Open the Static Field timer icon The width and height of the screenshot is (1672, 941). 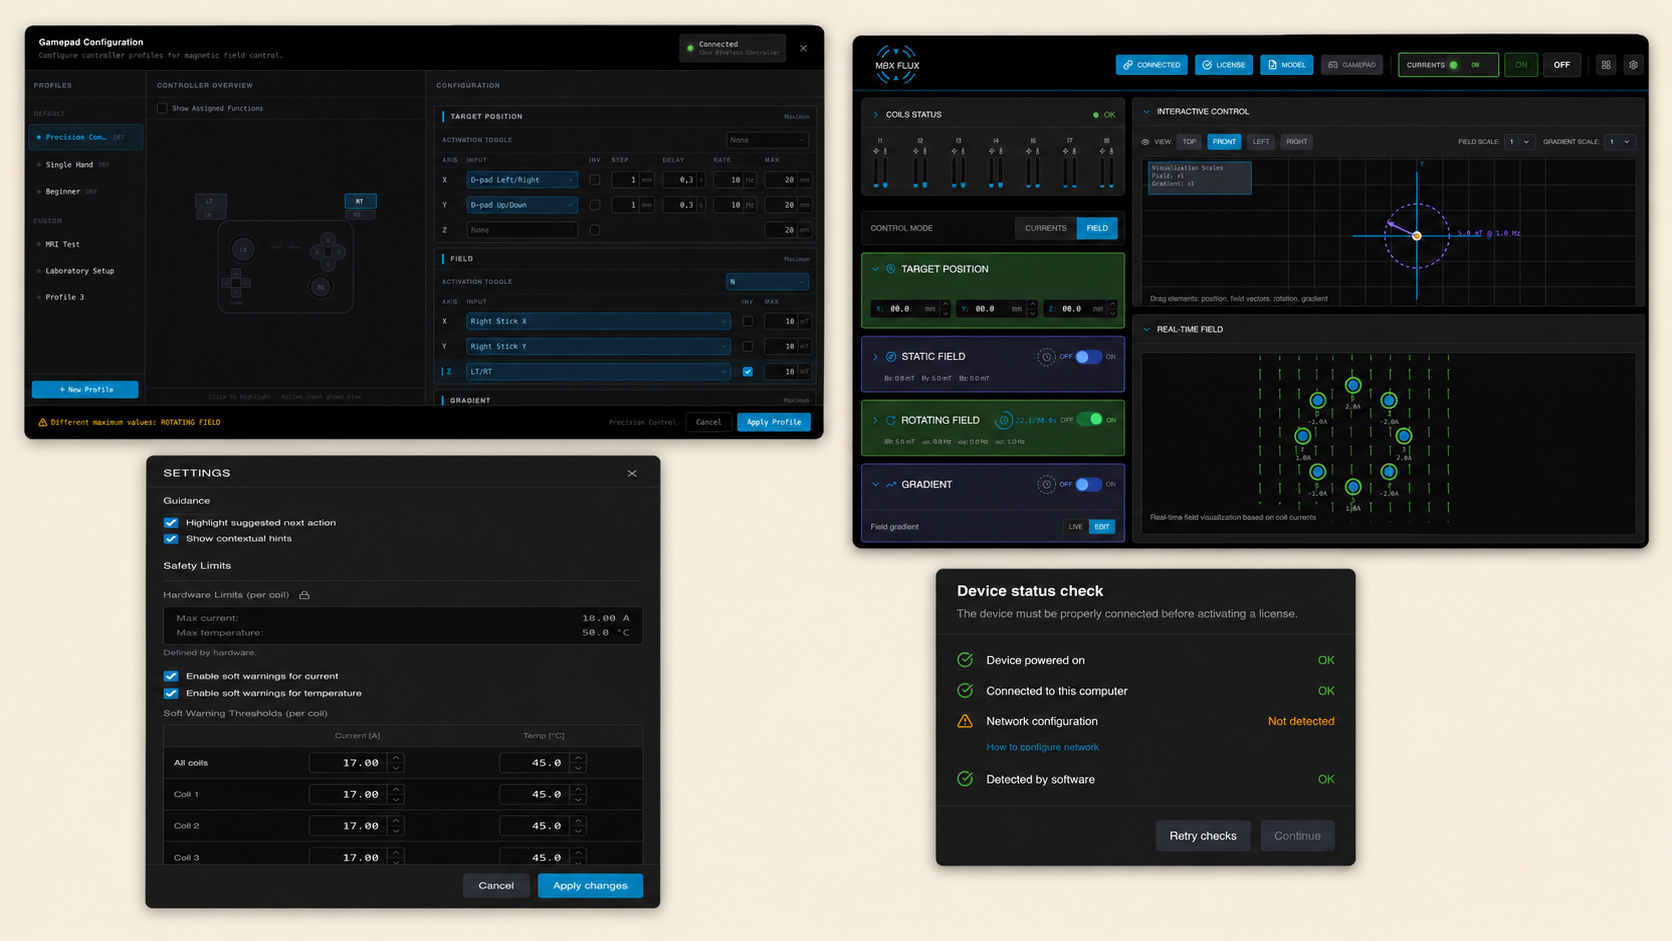1046,357
